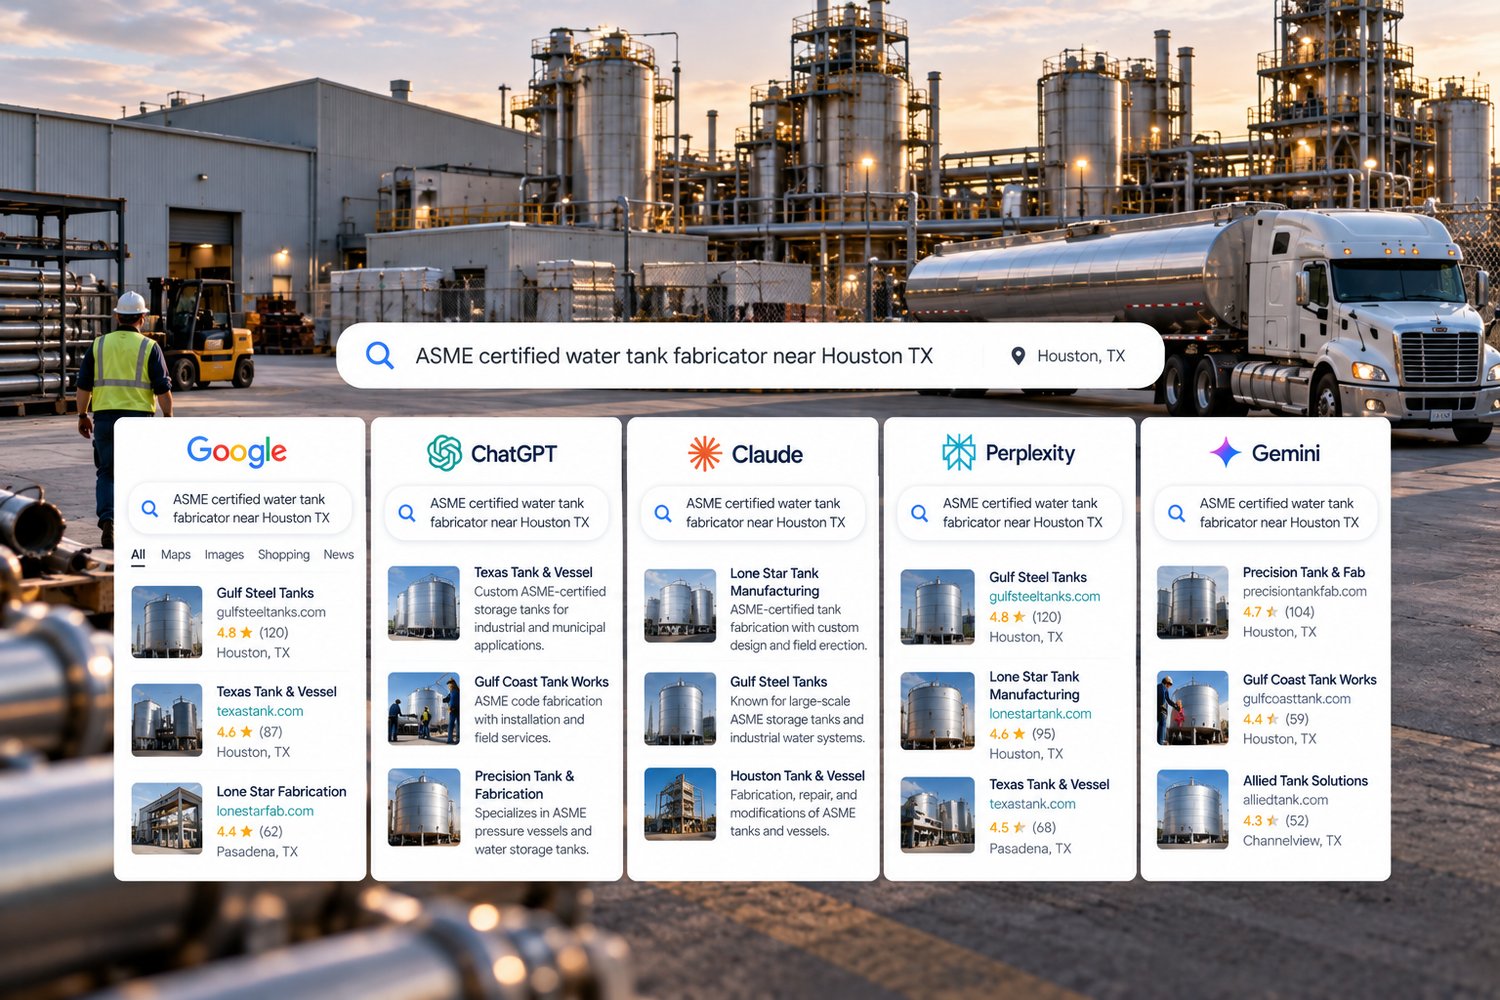The width and height of the screenshot is (1500, 1000).
Task: Click the Gemini card search box
Action: pos(1266,513)
